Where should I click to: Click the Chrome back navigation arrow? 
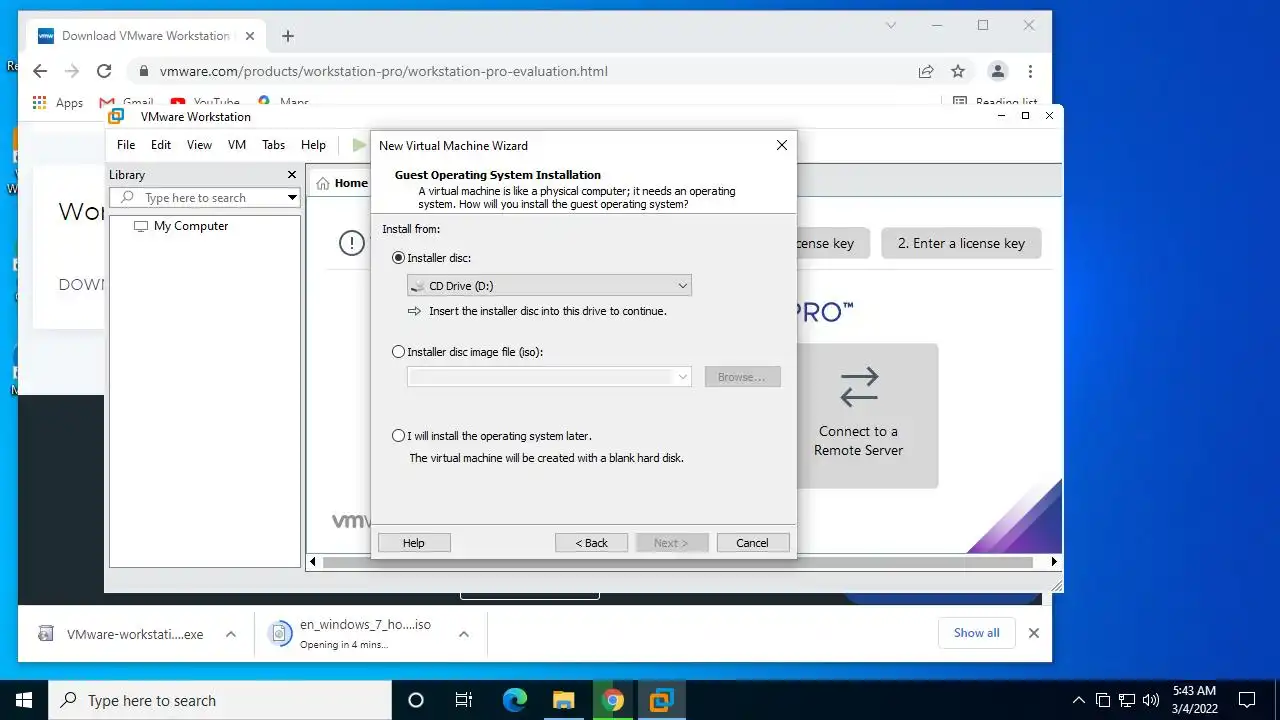coord(39,71)
